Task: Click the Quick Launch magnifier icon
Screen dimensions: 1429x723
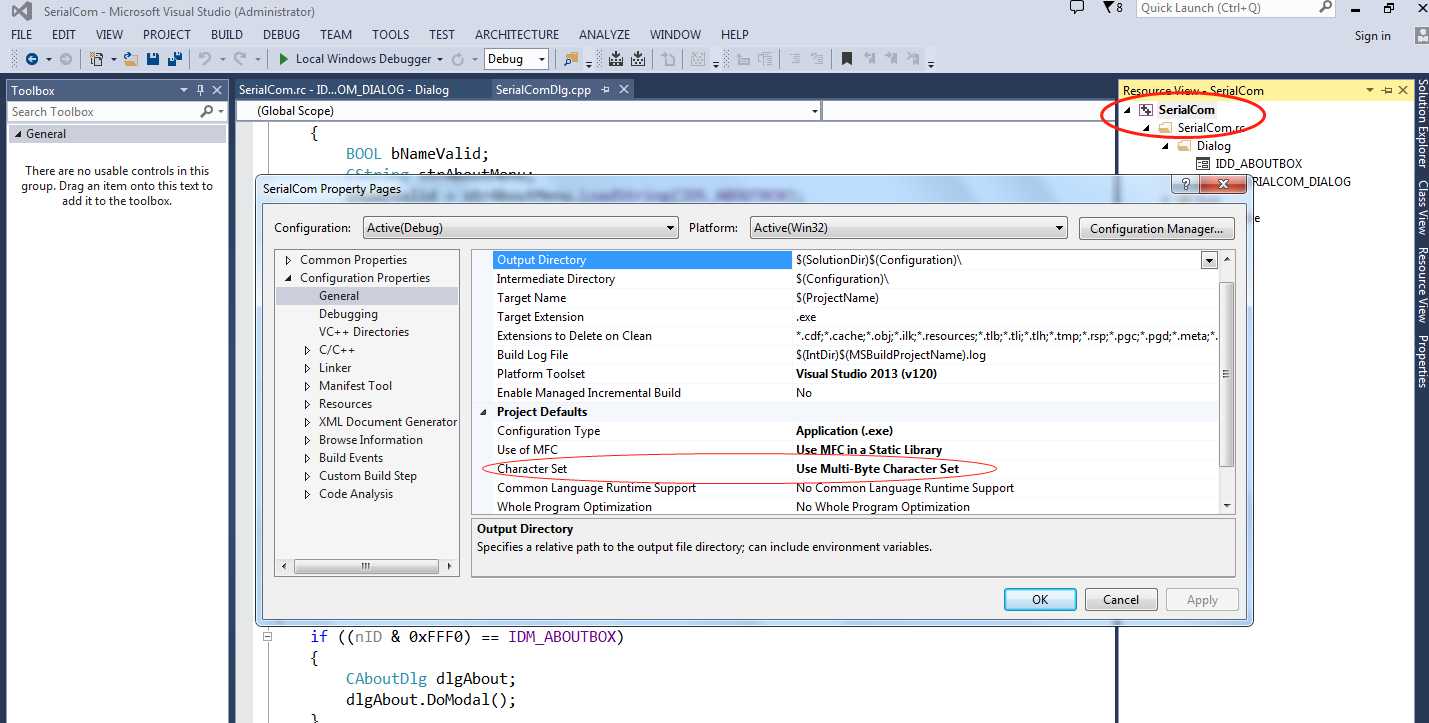Action: [x=1325, y=7]
